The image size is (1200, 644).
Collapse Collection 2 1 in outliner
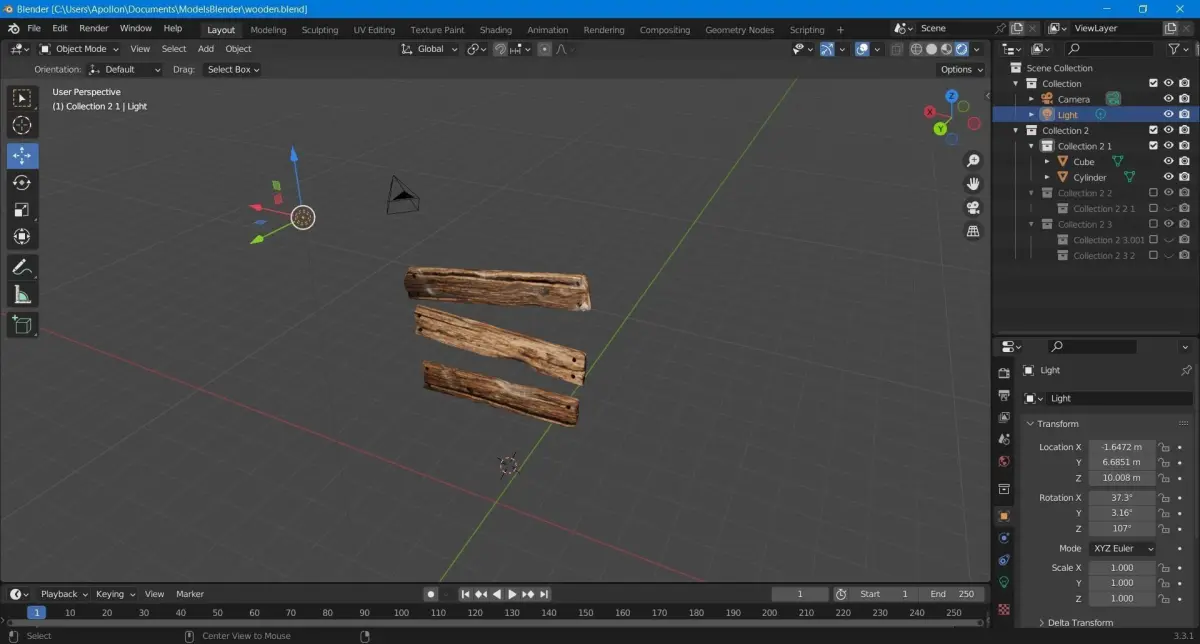pos(1032,146)
